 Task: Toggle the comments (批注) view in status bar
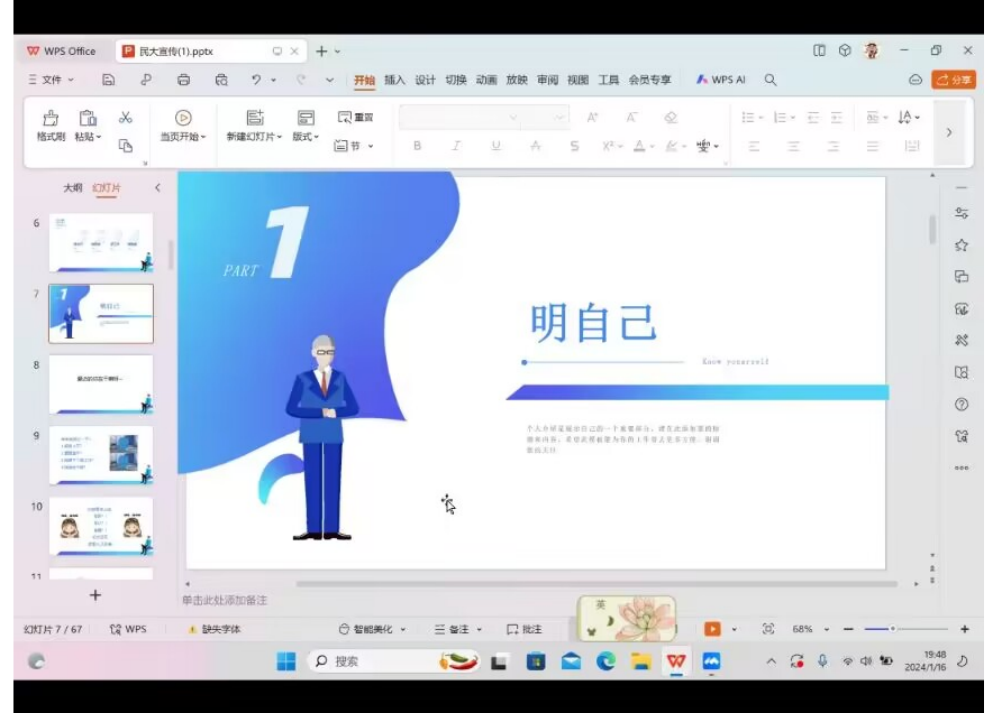click(x=524, y=629)
